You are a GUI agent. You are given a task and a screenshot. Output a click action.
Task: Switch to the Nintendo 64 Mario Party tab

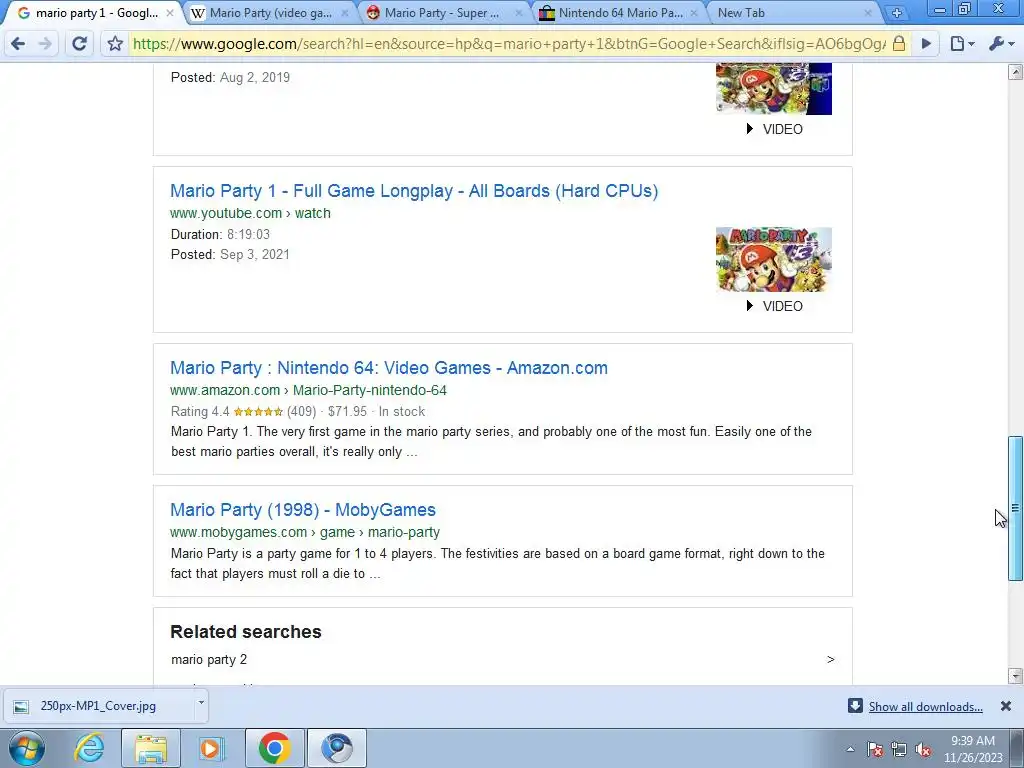[x=619, y=12]
